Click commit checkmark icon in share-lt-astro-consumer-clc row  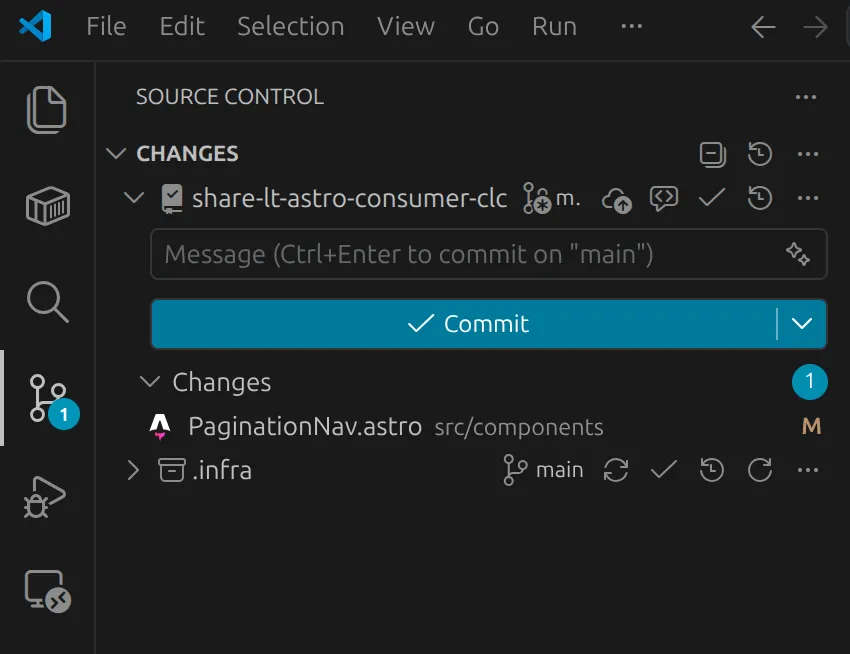(712, 198)
